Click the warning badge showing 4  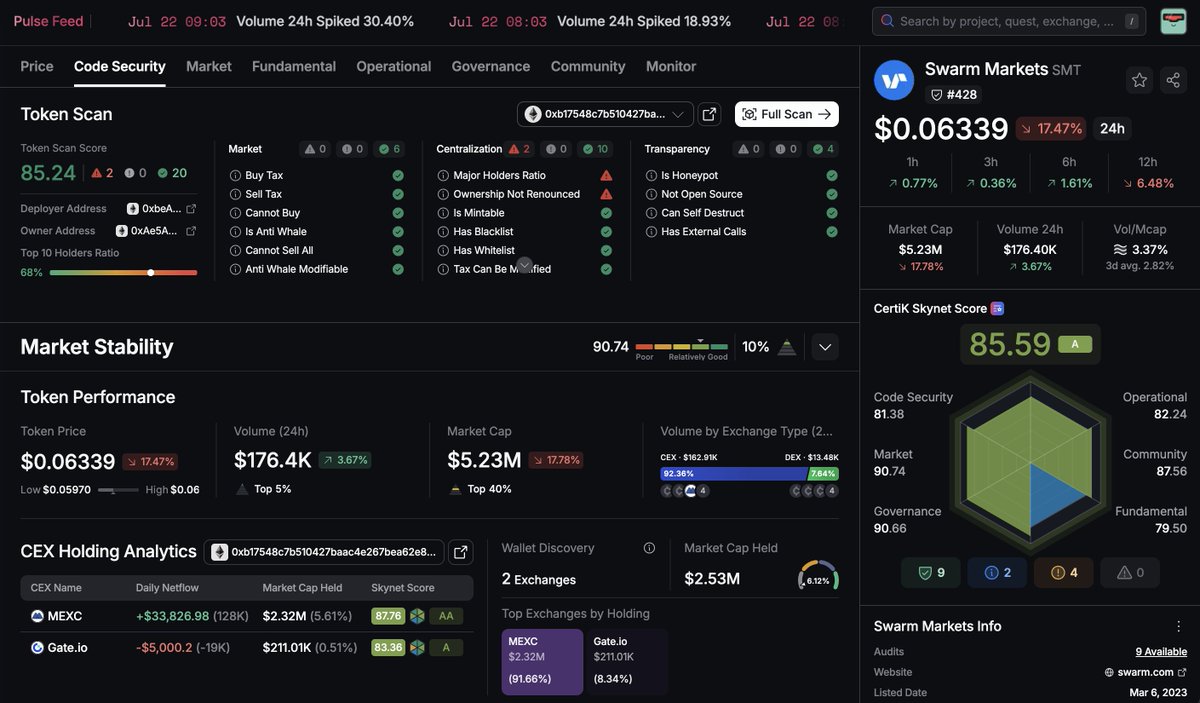click(1064, 573)
